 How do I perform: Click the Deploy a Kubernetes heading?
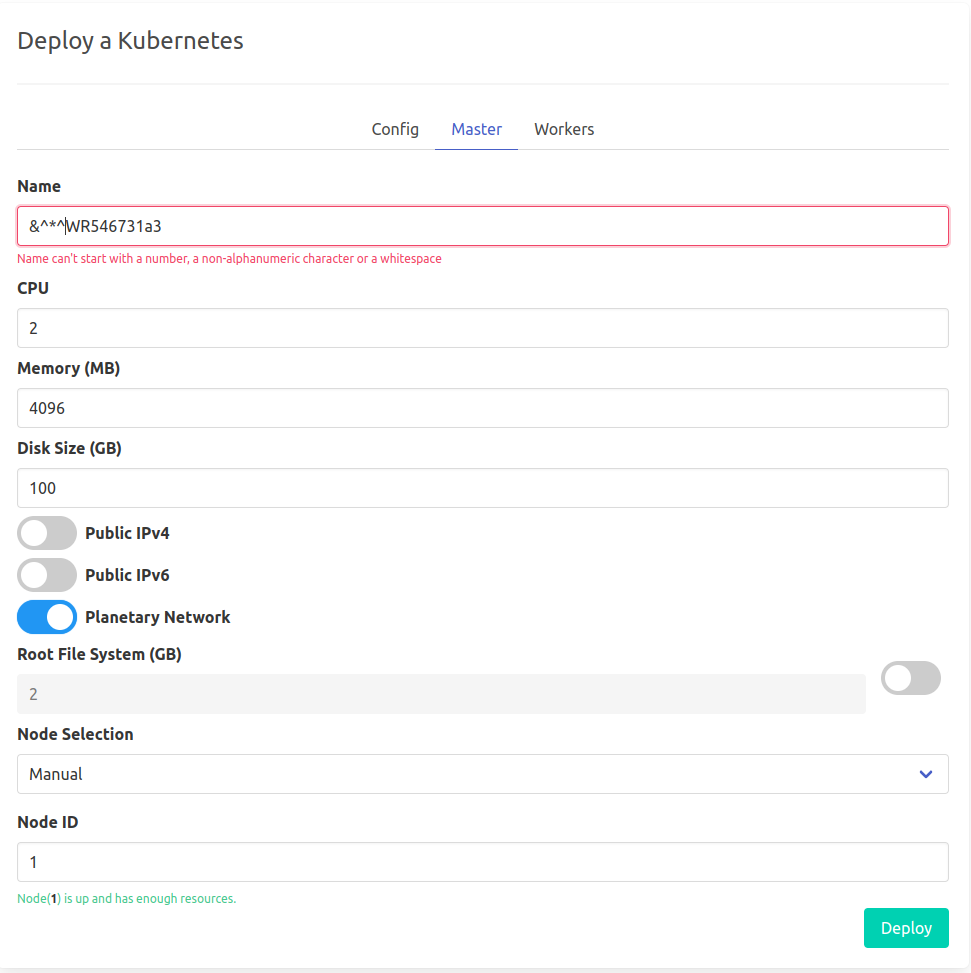[130, 41]
